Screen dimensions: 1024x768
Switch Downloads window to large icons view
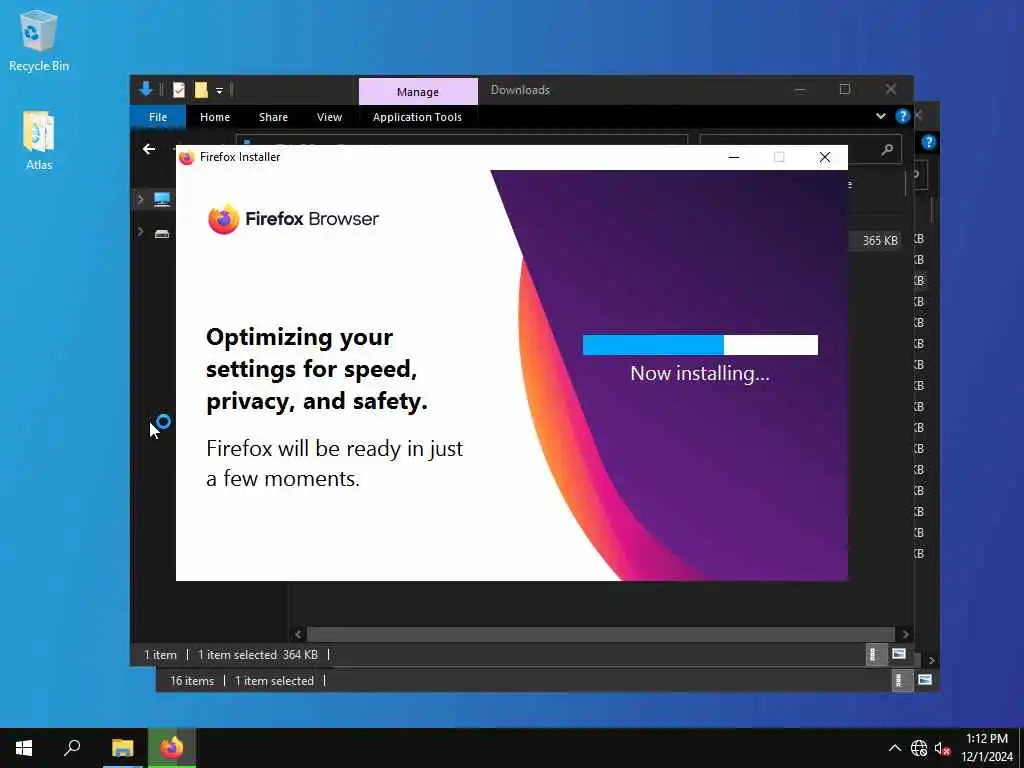click(x=899, y=654)
